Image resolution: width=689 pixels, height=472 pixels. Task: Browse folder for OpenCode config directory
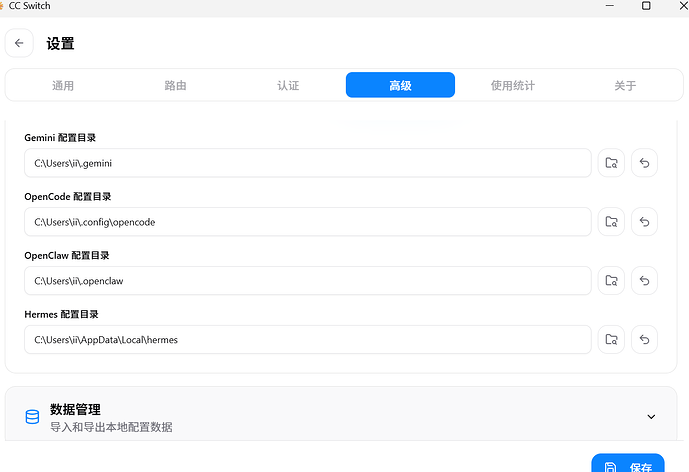[x=611, y=222]
